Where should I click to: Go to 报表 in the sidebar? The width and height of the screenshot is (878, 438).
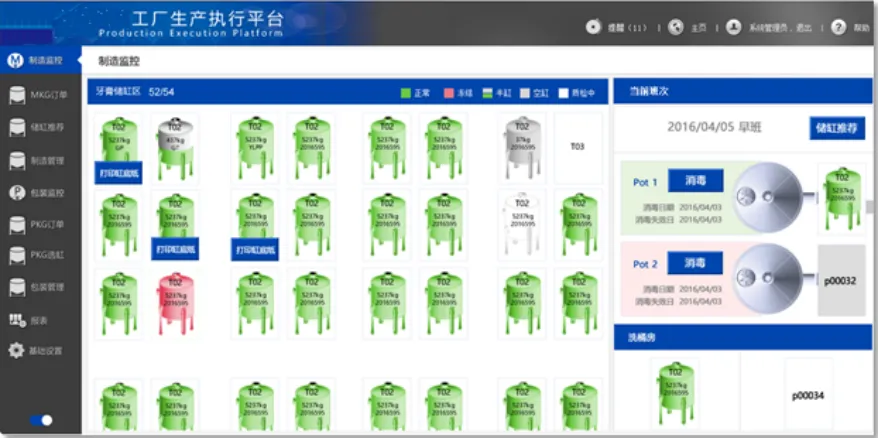[40, 320]
